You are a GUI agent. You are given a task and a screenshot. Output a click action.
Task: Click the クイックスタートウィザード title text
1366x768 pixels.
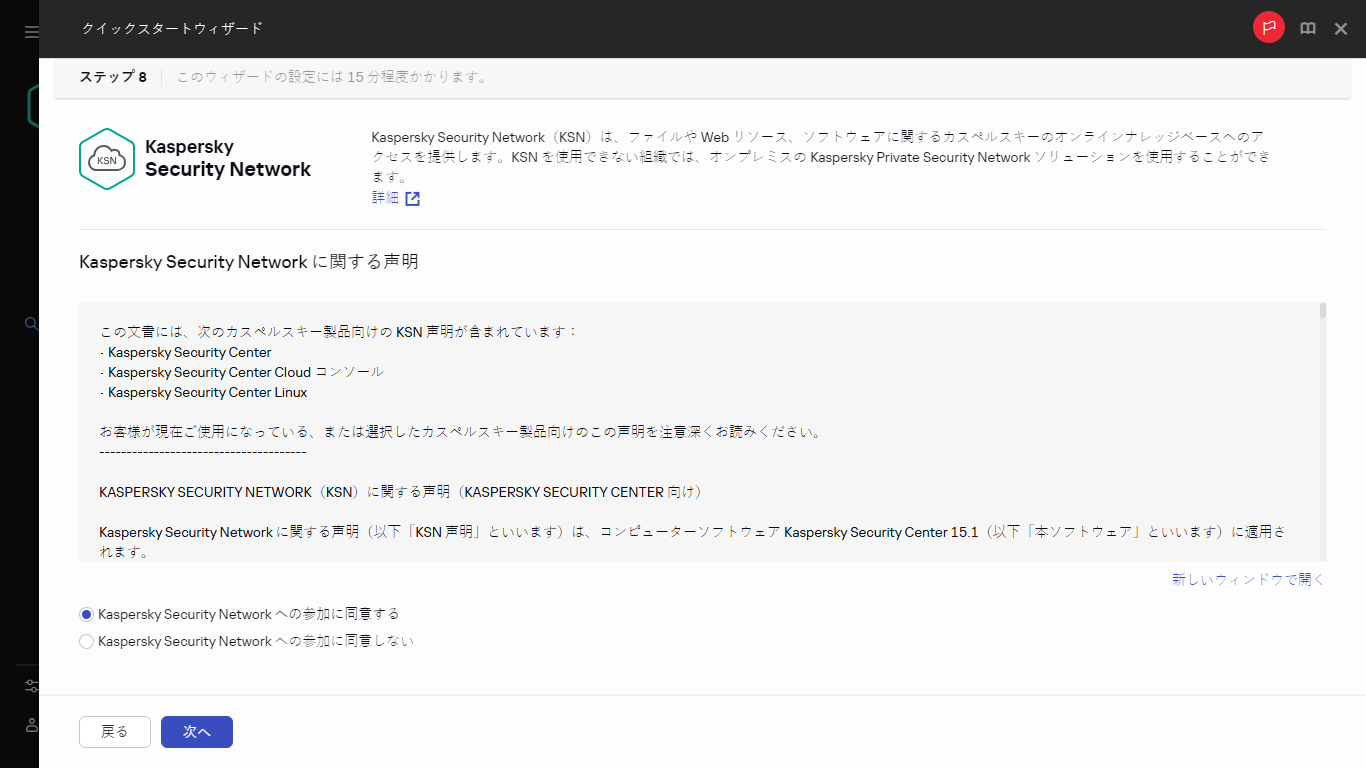172,29
